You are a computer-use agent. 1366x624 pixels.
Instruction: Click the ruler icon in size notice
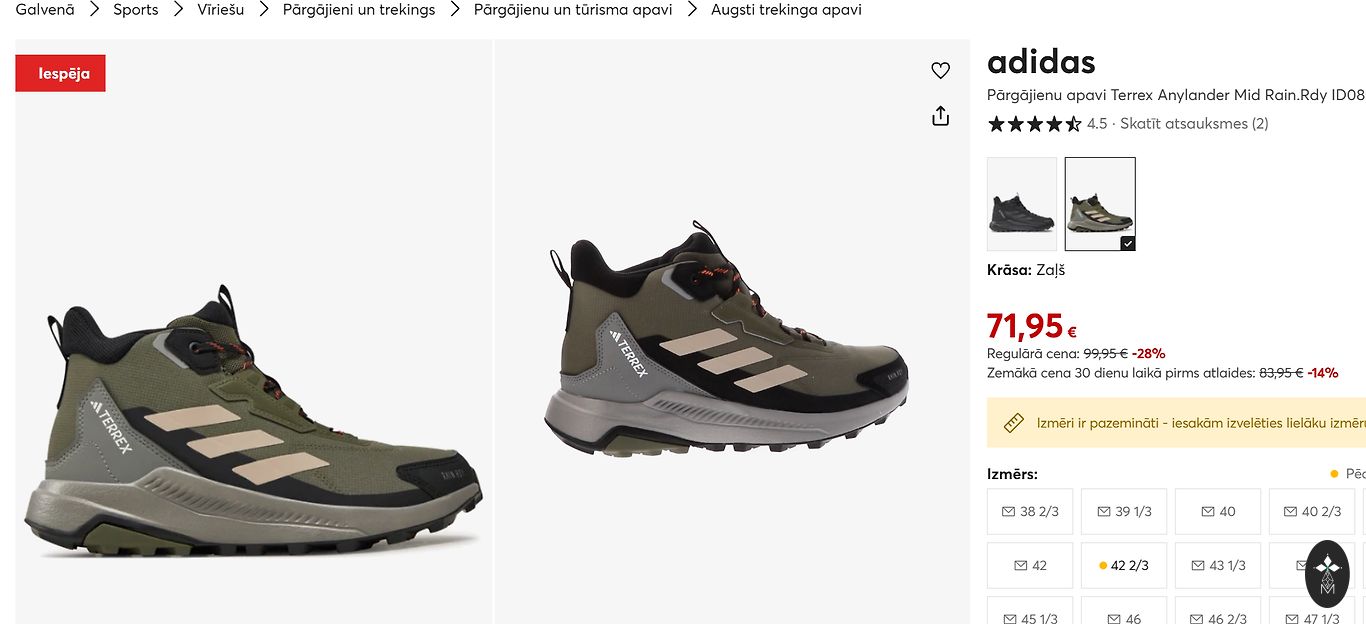pos(1013,423)
